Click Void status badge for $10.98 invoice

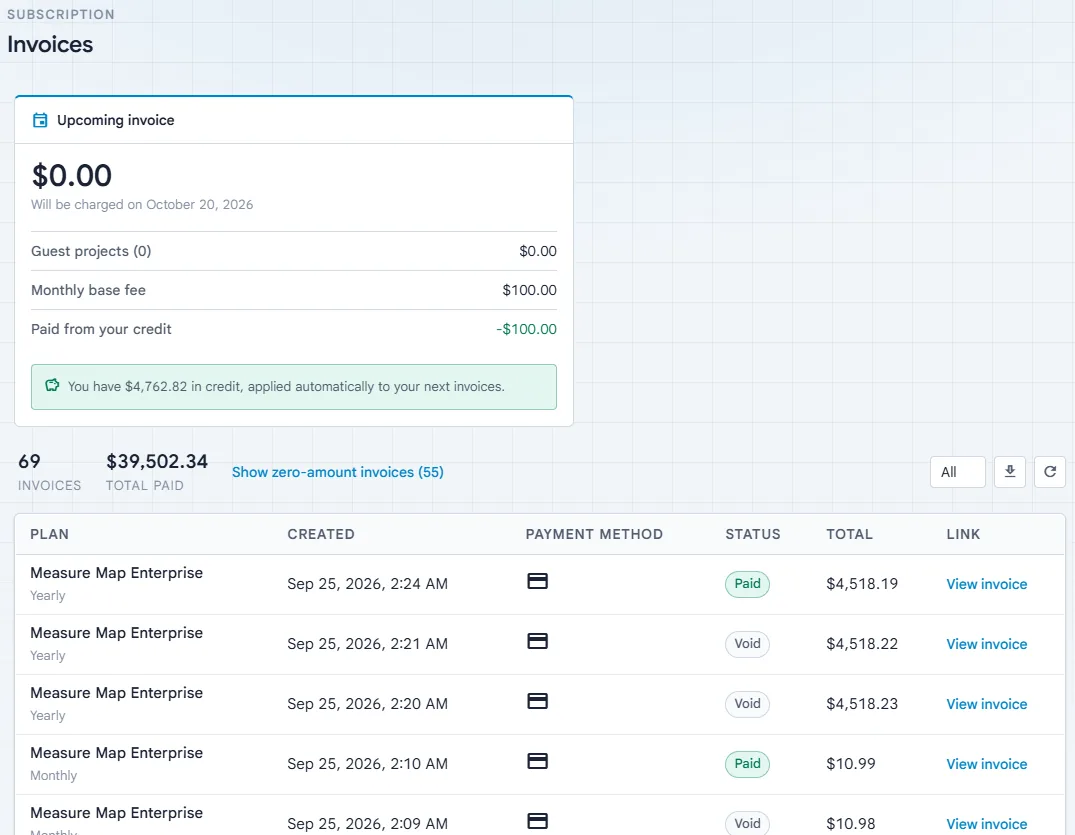click(747, 823)
